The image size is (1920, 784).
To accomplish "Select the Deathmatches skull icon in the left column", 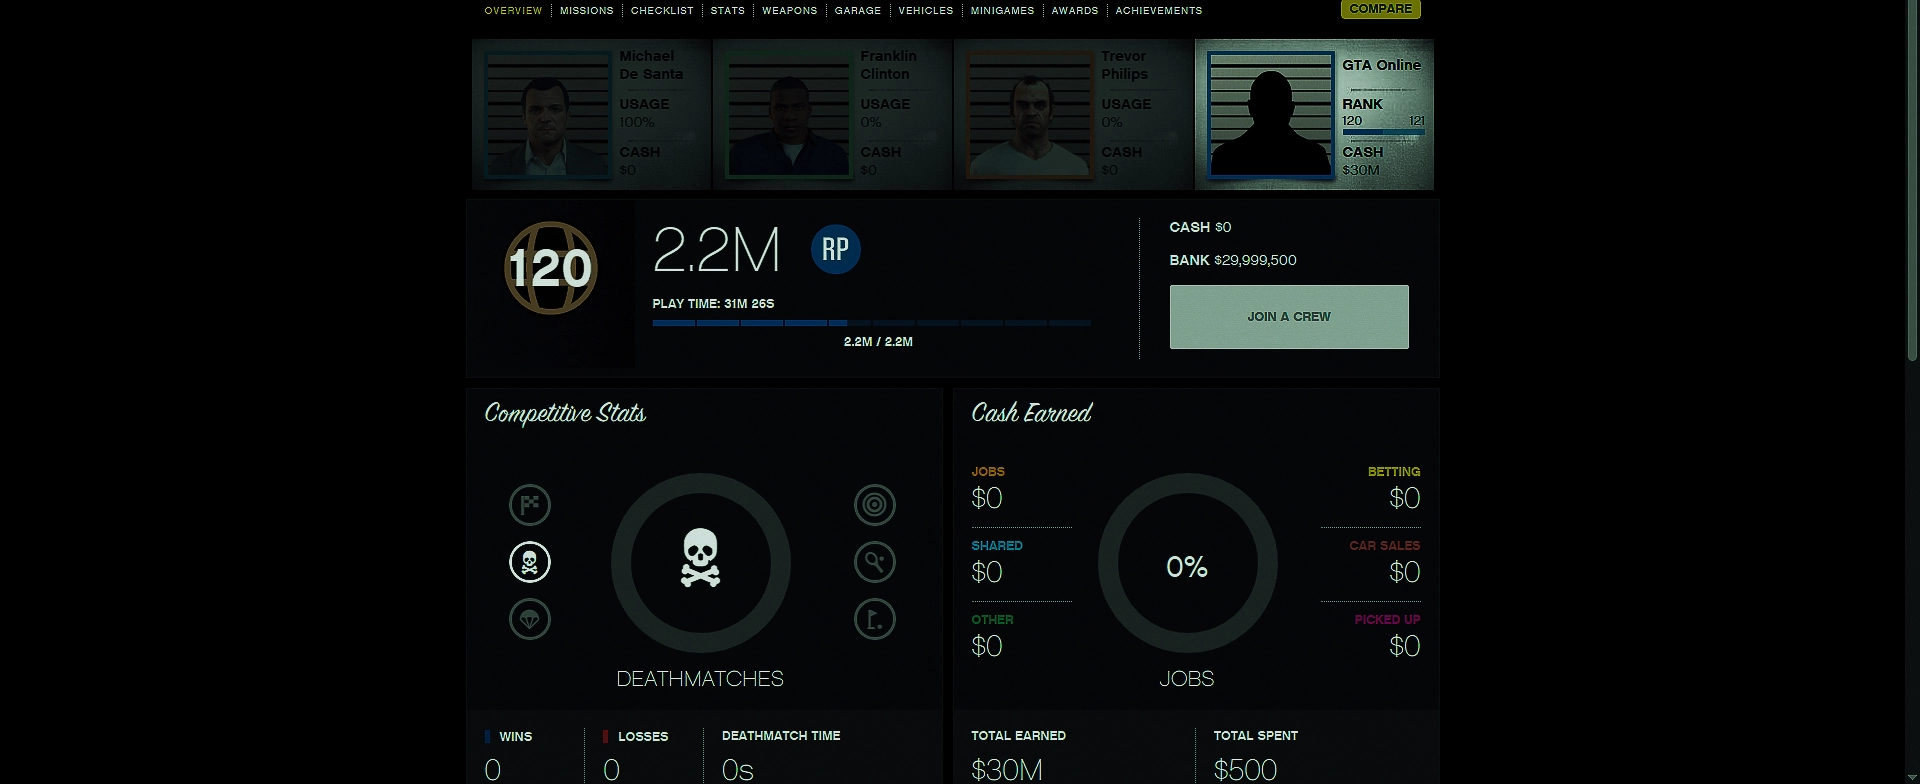I will point(530,562).
